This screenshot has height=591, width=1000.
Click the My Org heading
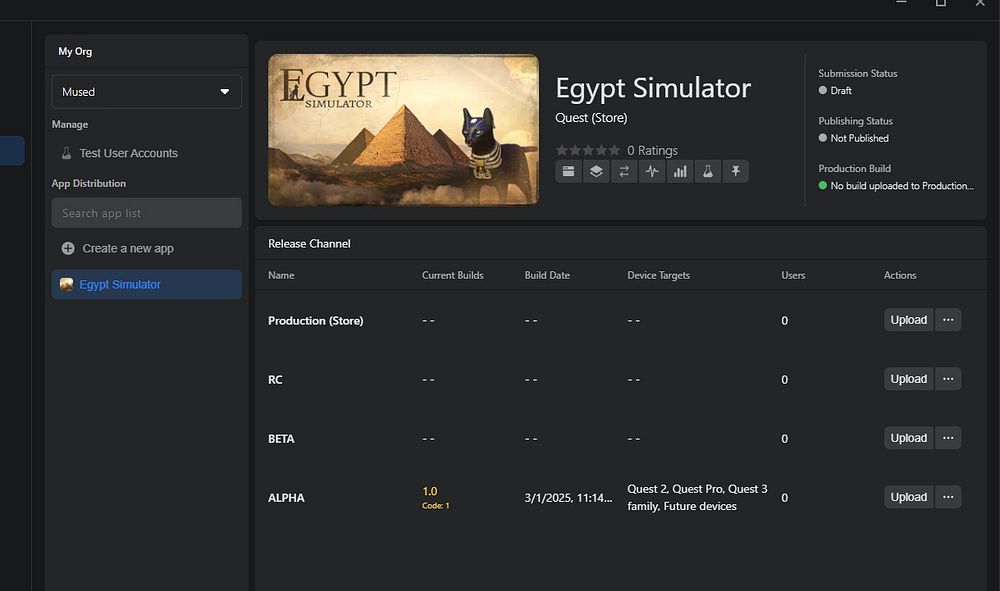click(x=75, y=52)
